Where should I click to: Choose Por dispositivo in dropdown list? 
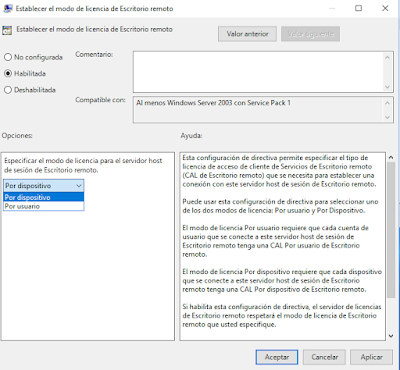coord(44,197)
